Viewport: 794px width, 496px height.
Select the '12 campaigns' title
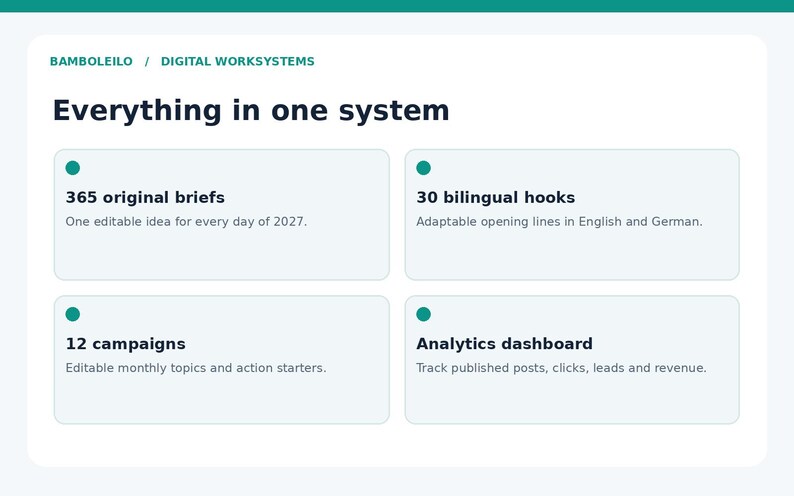[125, 344]
